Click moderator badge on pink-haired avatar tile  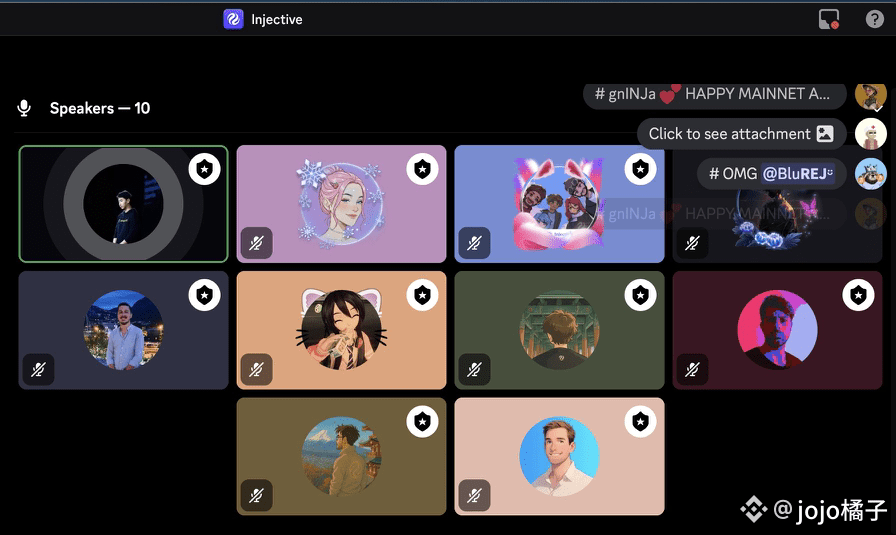click(422, 169)
